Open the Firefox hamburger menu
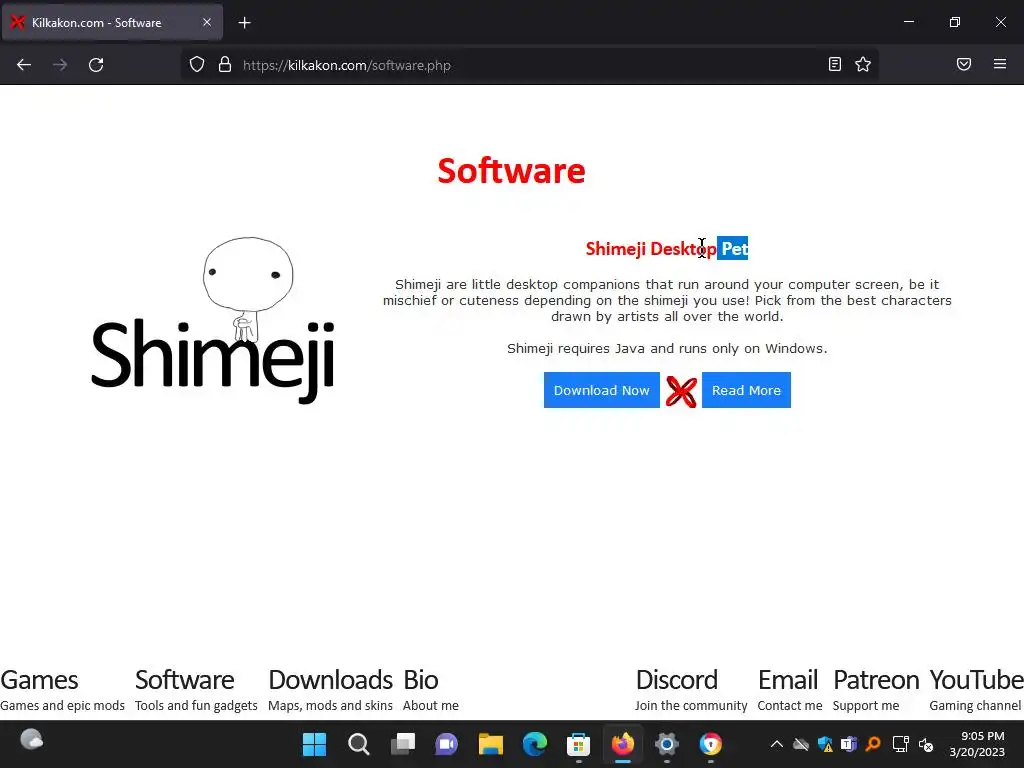Viewport: 1024px width, 768px height. (x=1000, y=64)
